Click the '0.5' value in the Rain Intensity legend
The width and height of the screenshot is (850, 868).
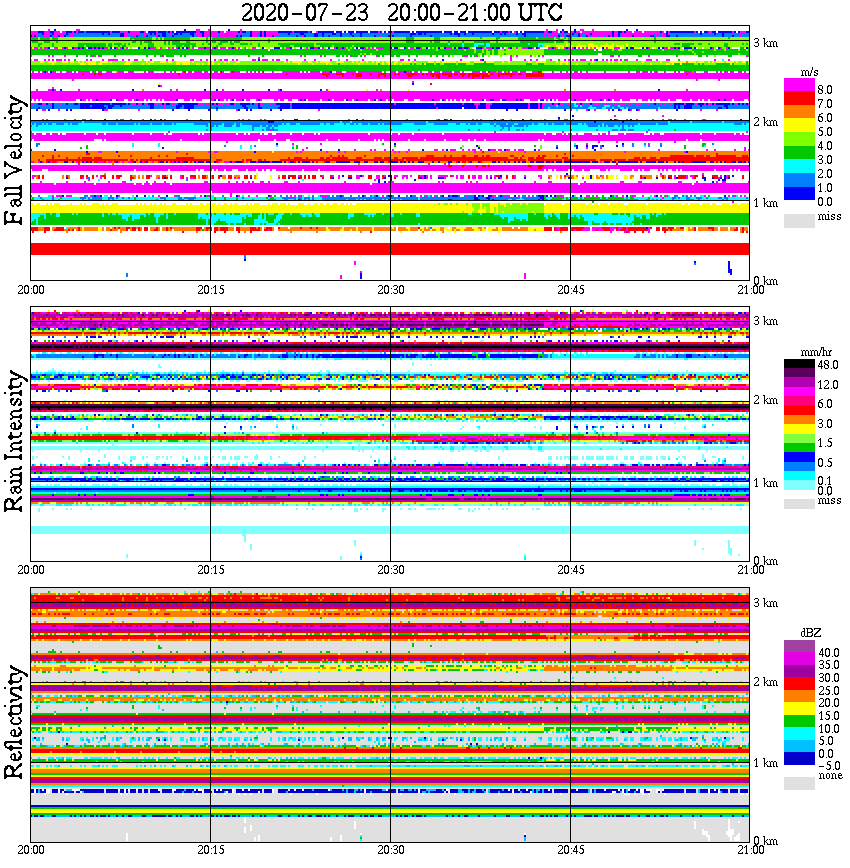pyautogui.click(x=825, y=462)
